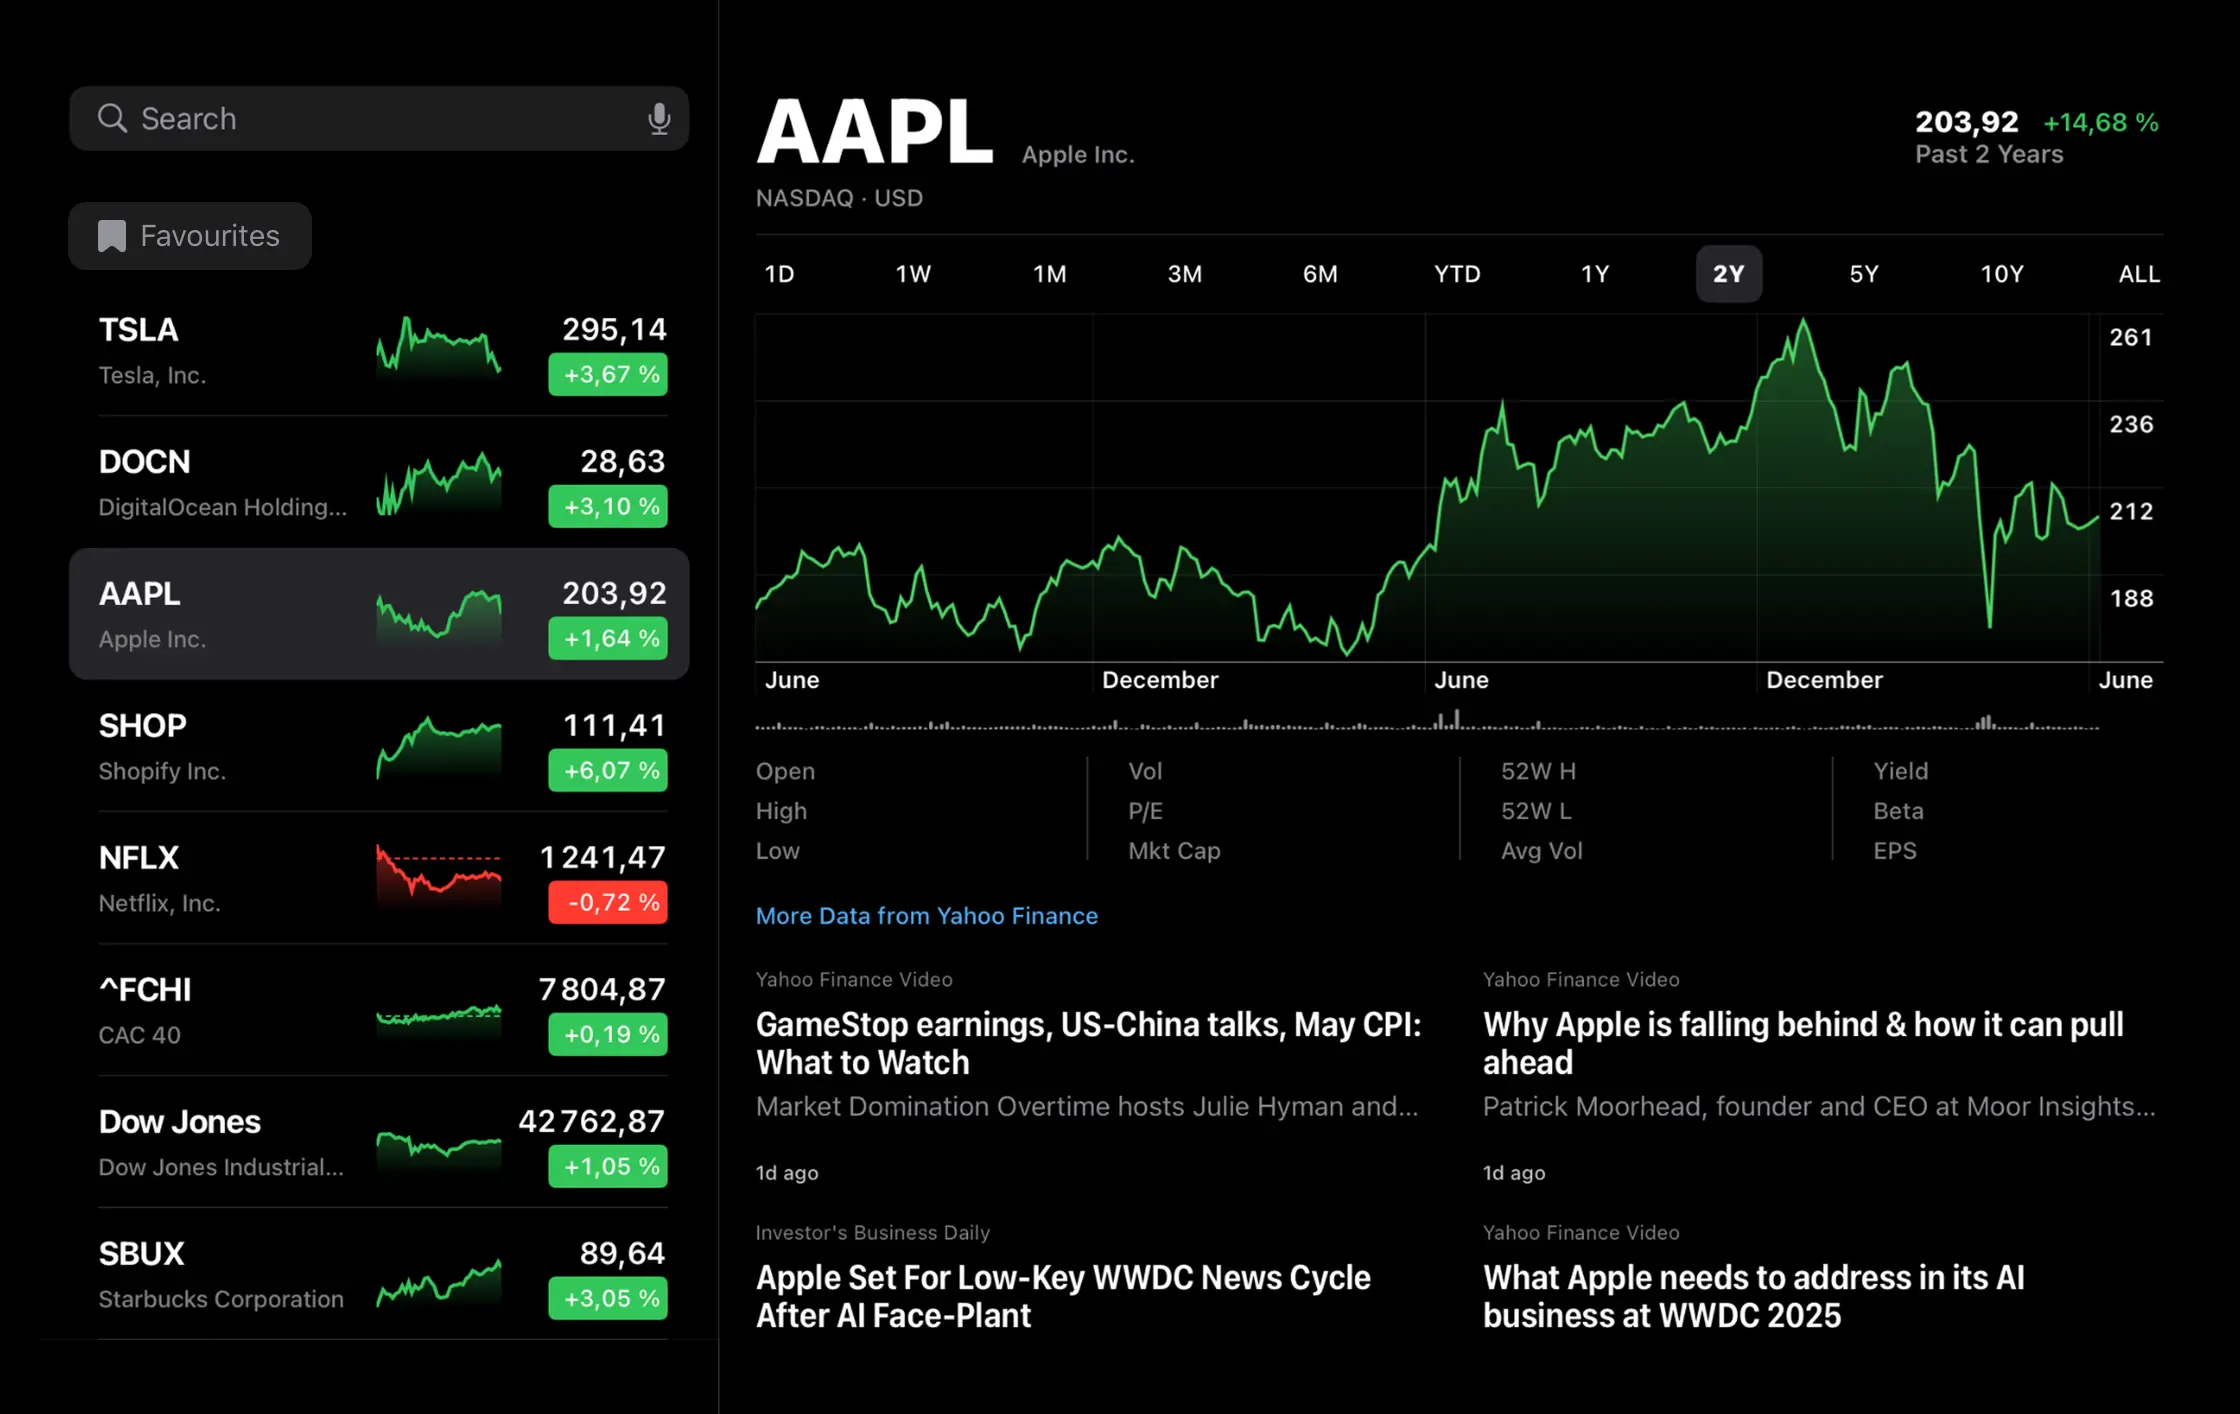
Task: Select the ALL time range
Action: pyautogui.click(x=2138, y=274)
